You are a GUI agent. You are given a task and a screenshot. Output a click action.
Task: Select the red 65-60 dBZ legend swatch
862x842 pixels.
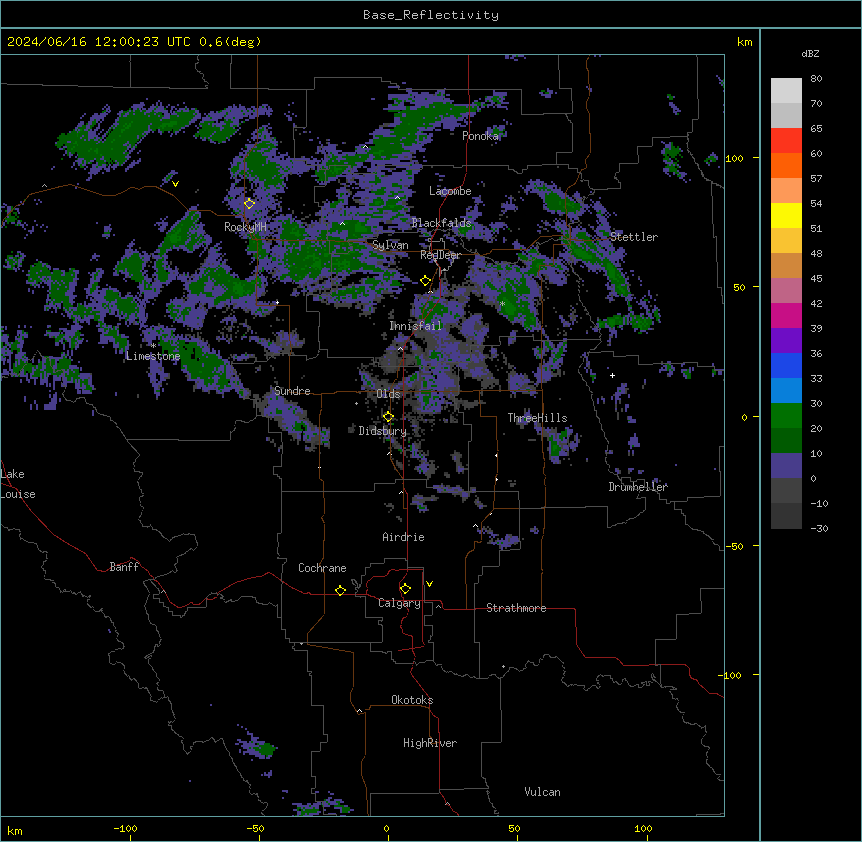click(786, 141)
